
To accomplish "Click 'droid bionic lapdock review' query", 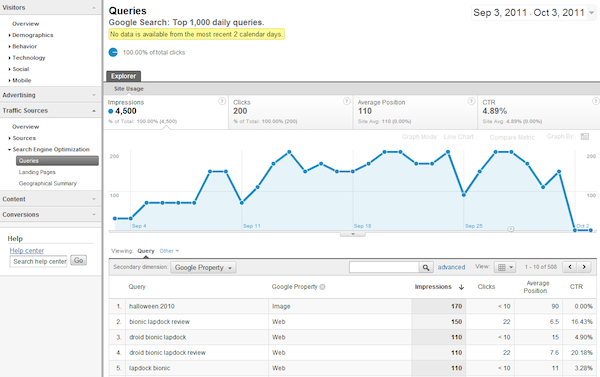I will point(167,353).
